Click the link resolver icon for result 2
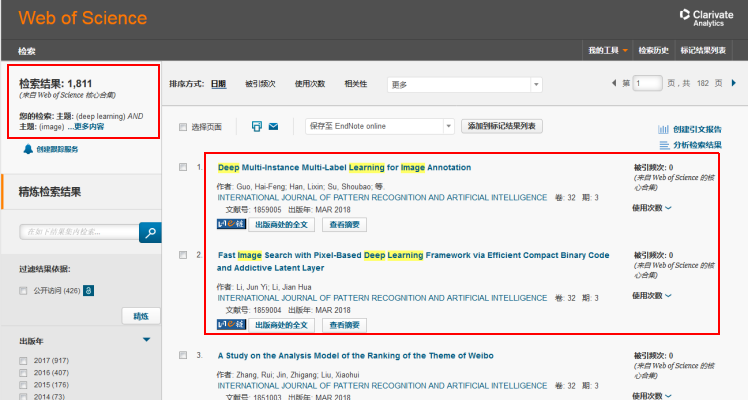 (231, 325)
